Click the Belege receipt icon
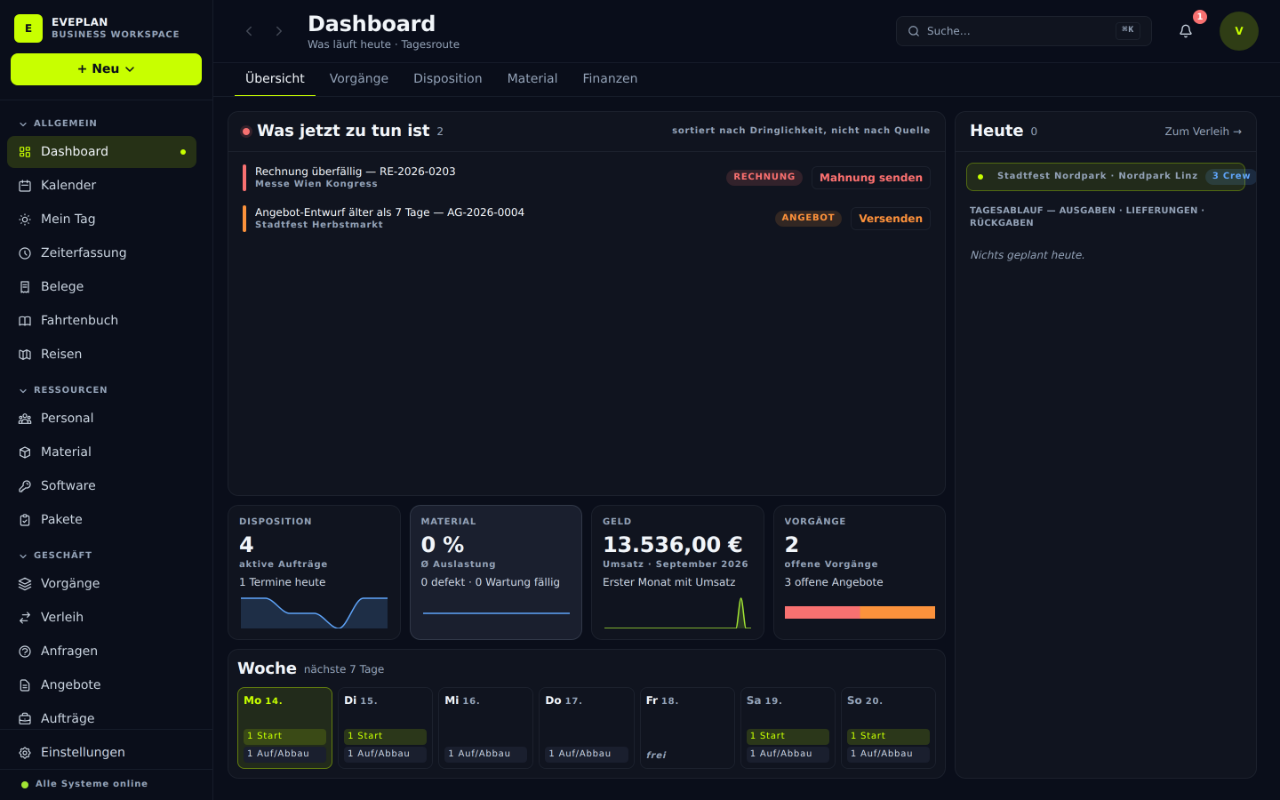This screenshot has height=800, width=1280. [x=25, y=287]
